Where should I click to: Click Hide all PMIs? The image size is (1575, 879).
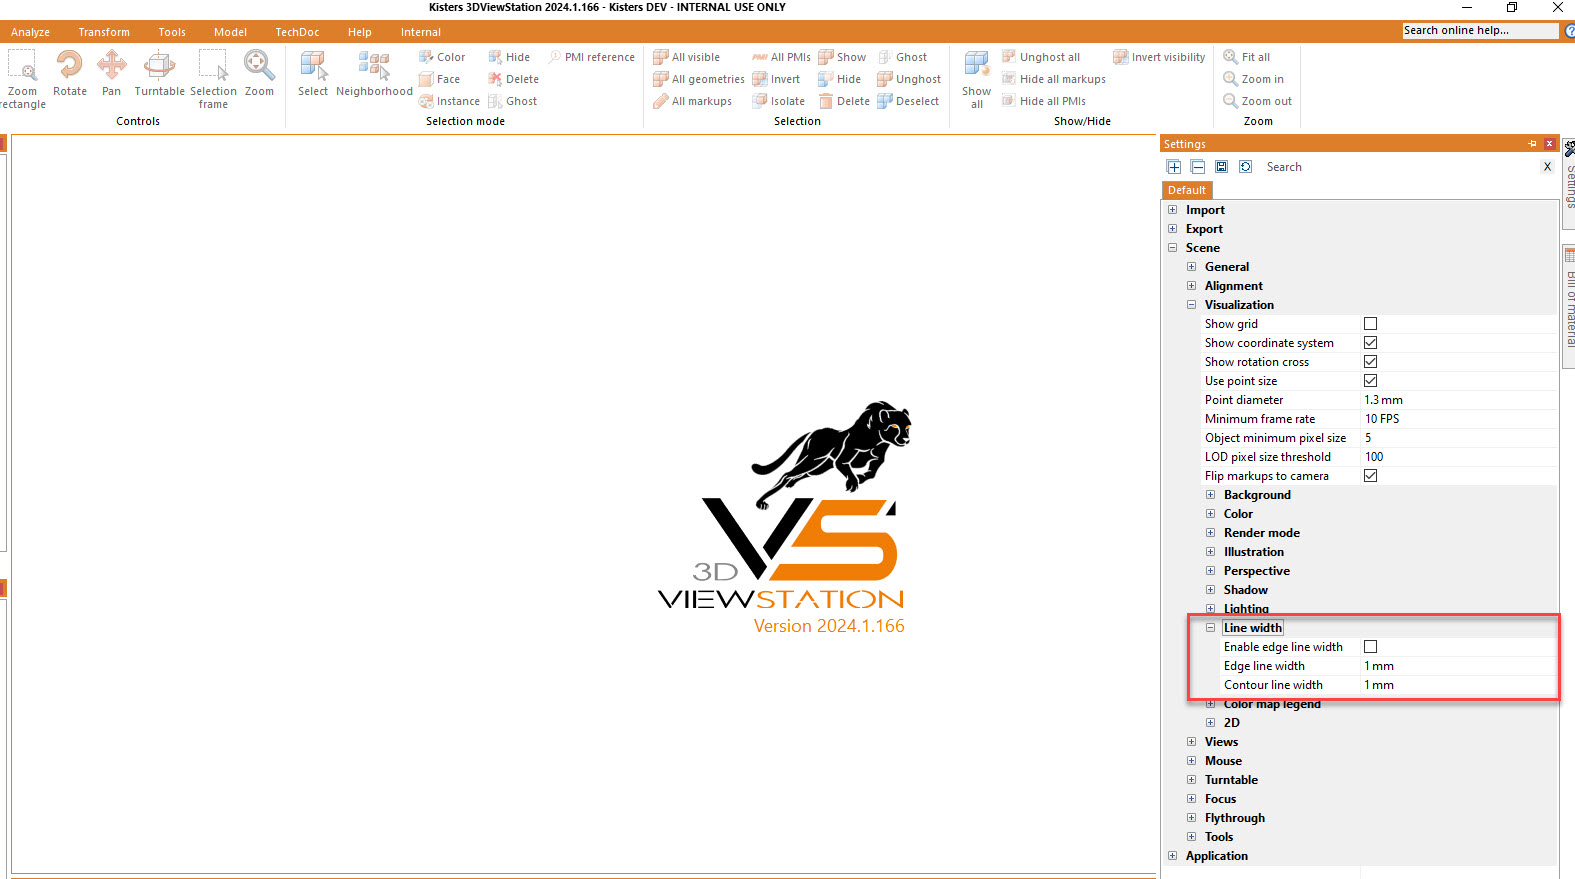1044,101
